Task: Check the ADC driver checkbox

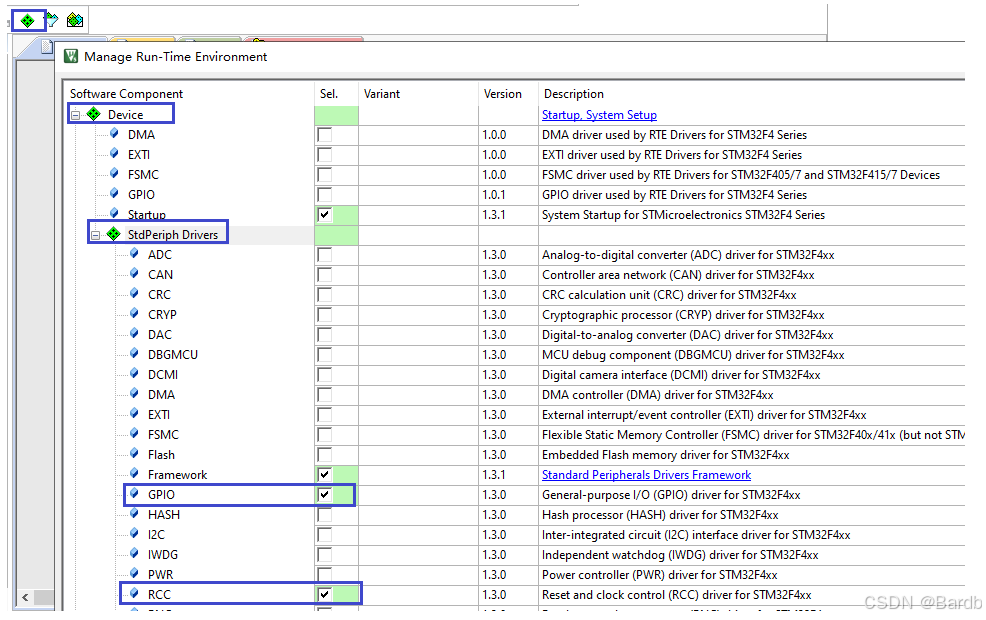Action: (324, 255)
